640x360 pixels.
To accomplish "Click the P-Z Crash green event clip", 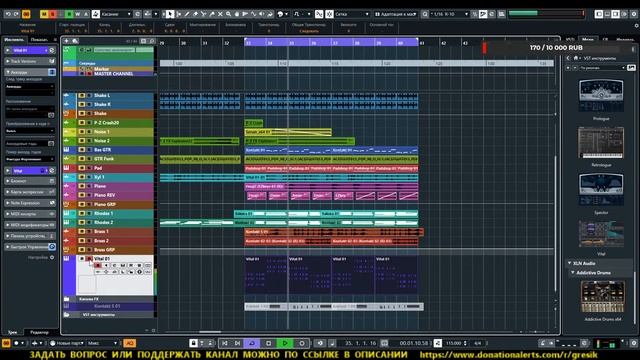I will click(x=253, y=122).
